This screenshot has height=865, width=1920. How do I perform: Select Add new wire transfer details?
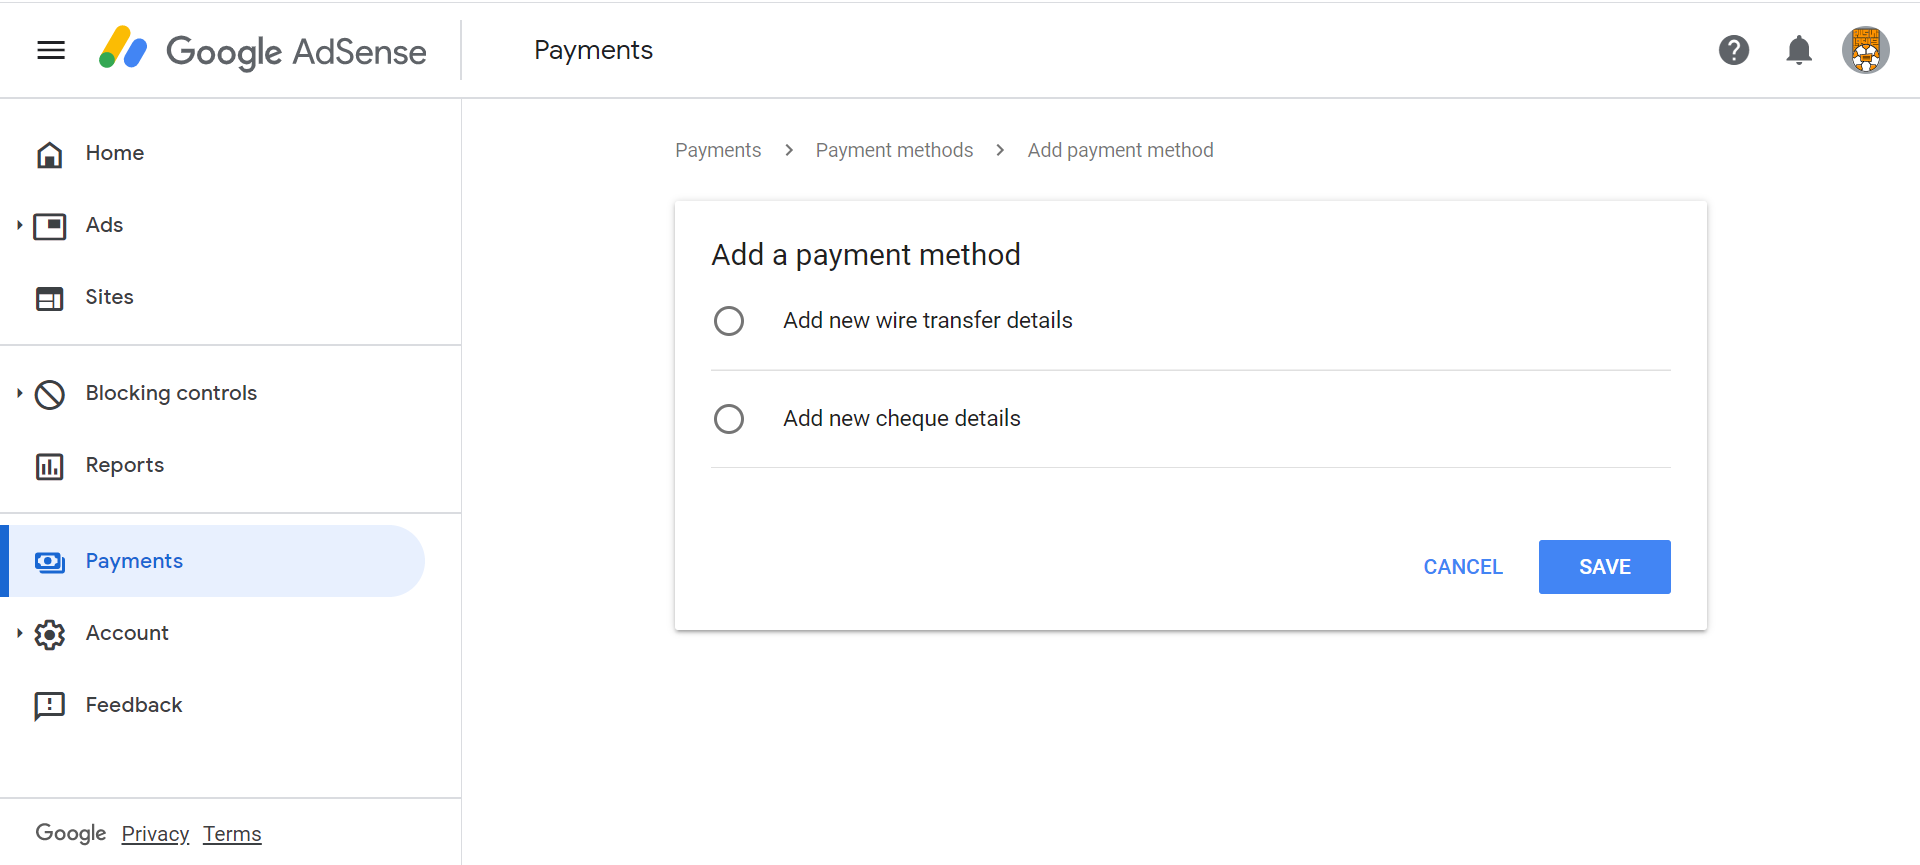[x=729, y=321]
